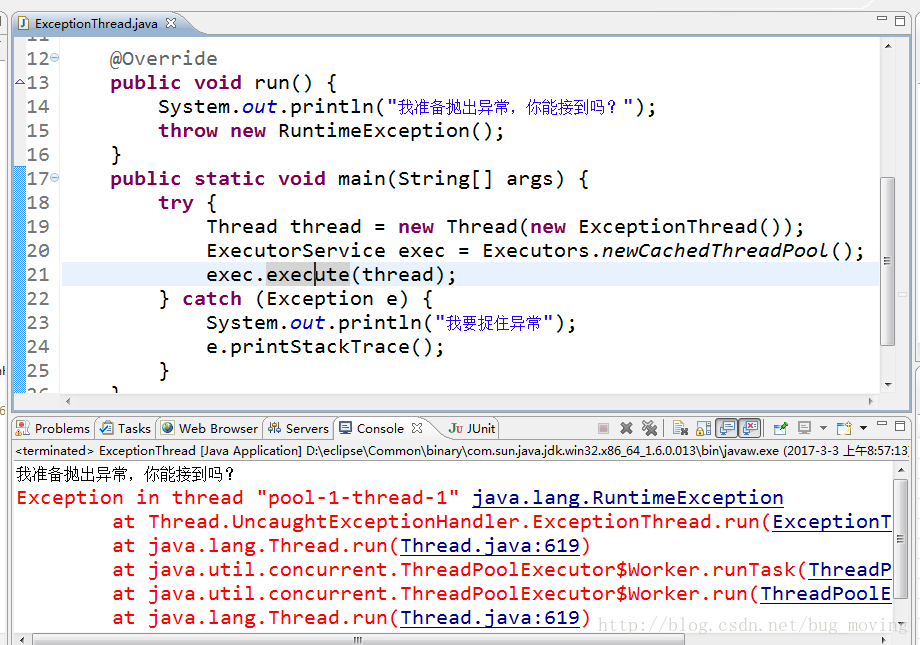Click Console horizontal scroll left arrow
The image size is (920, 645).
coord(22,640)
